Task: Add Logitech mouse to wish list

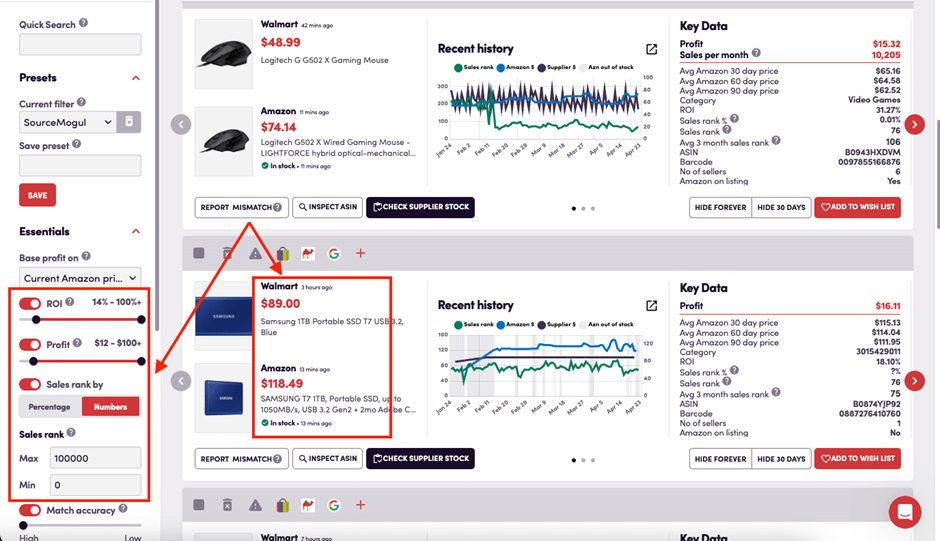Action: [857, 207]
